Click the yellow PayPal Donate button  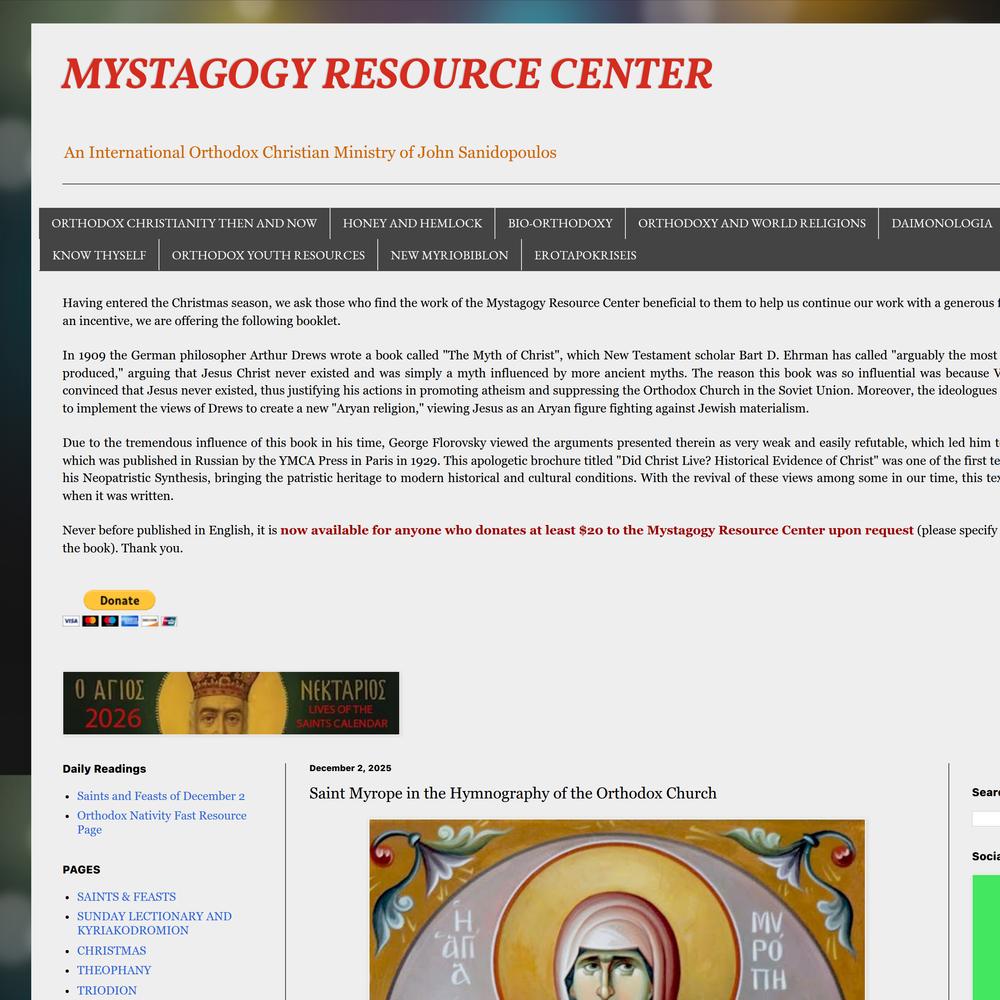[x=119, y=600]
